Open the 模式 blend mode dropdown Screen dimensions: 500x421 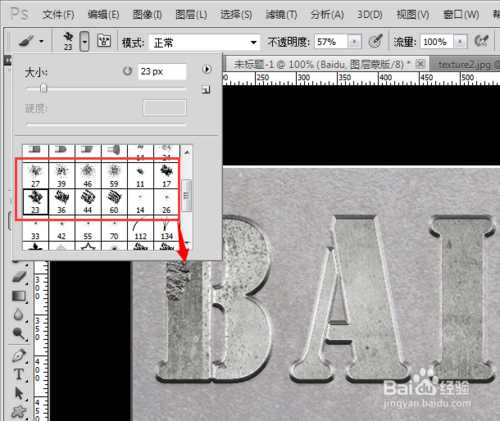(204, 42)
